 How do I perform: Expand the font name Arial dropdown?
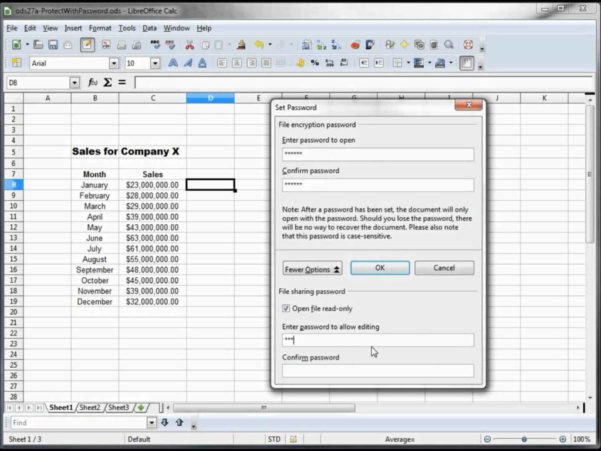click(x=114, y=63)
